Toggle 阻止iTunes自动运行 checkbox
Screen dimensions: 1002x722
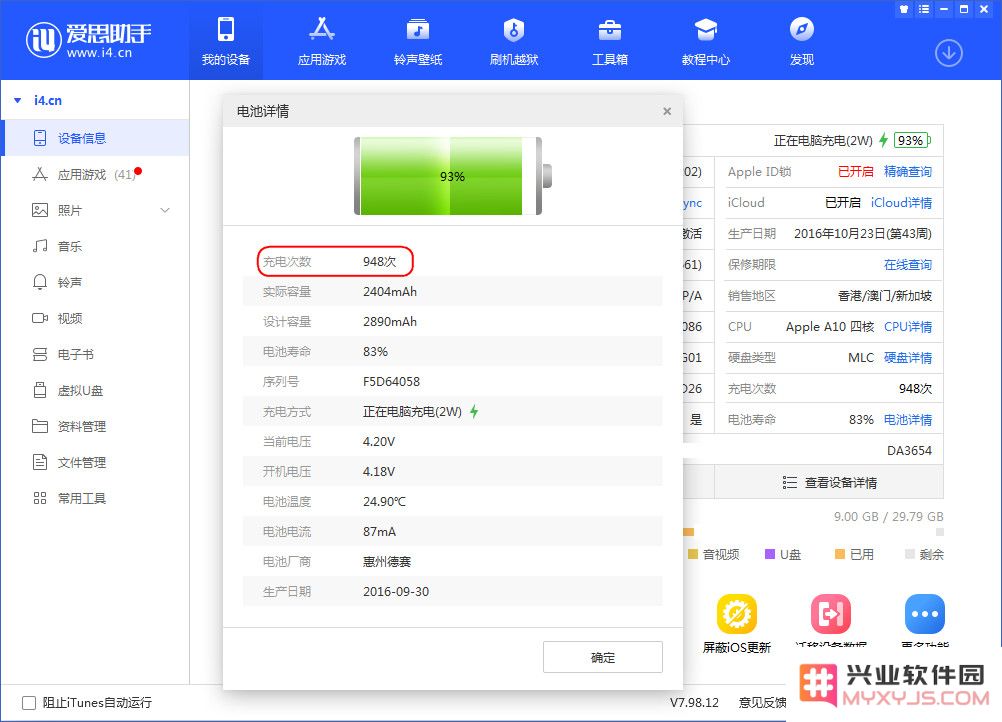point(29,703)
